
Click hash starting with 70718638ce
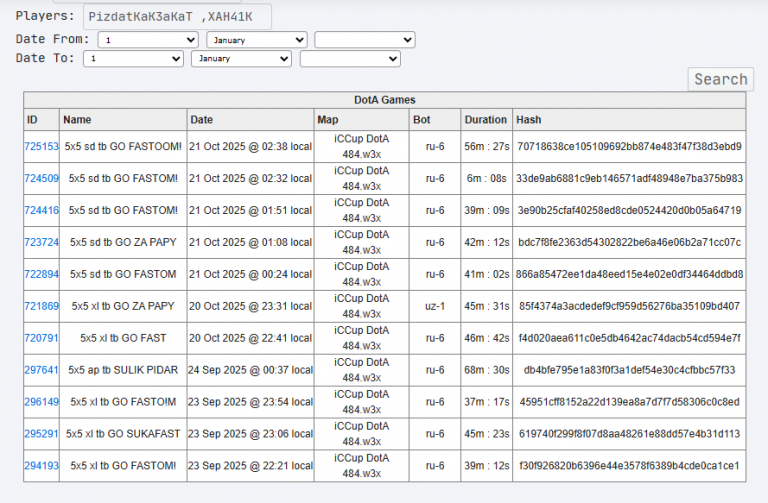[x=629, y=146]
